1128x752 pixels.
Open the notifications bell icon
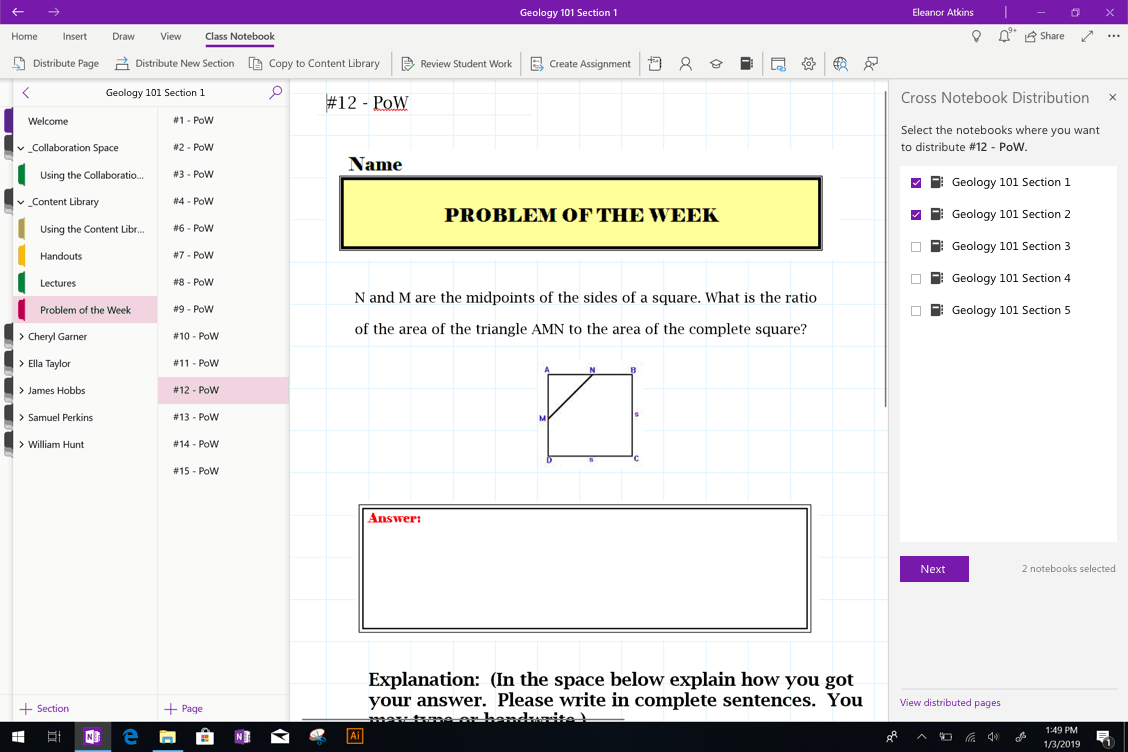[1005, 36]
